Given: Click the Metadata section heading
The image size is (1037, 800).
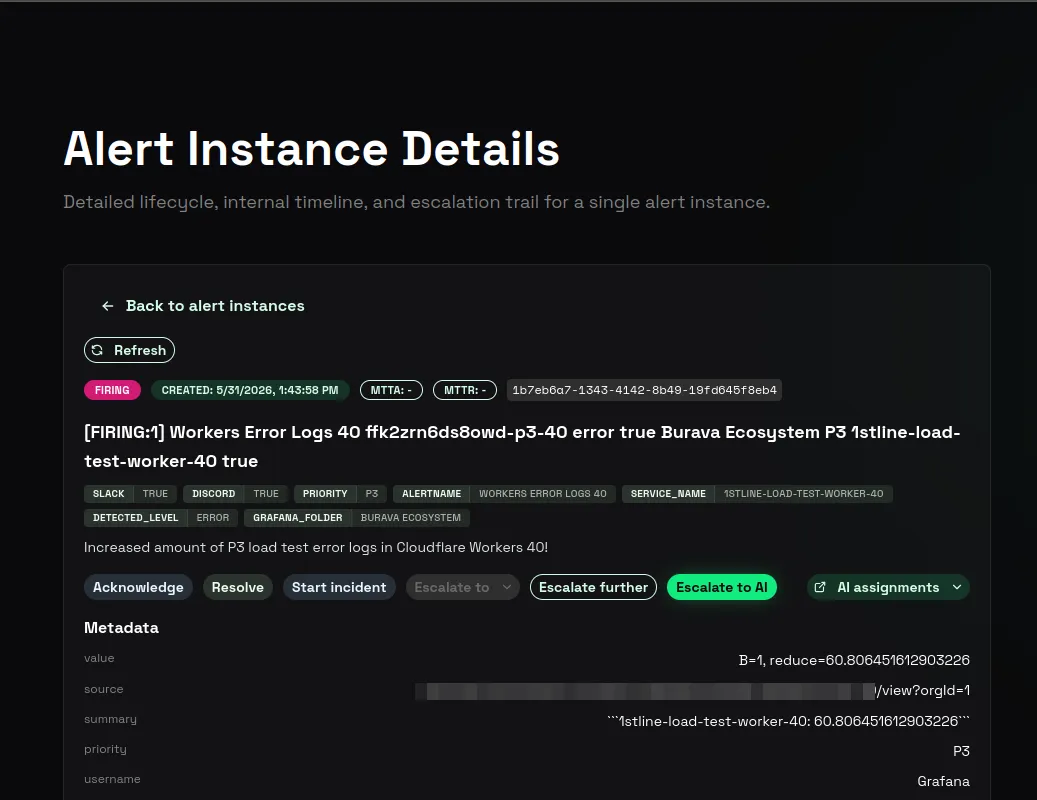Looking at the screenshot, I should [121, 627].
